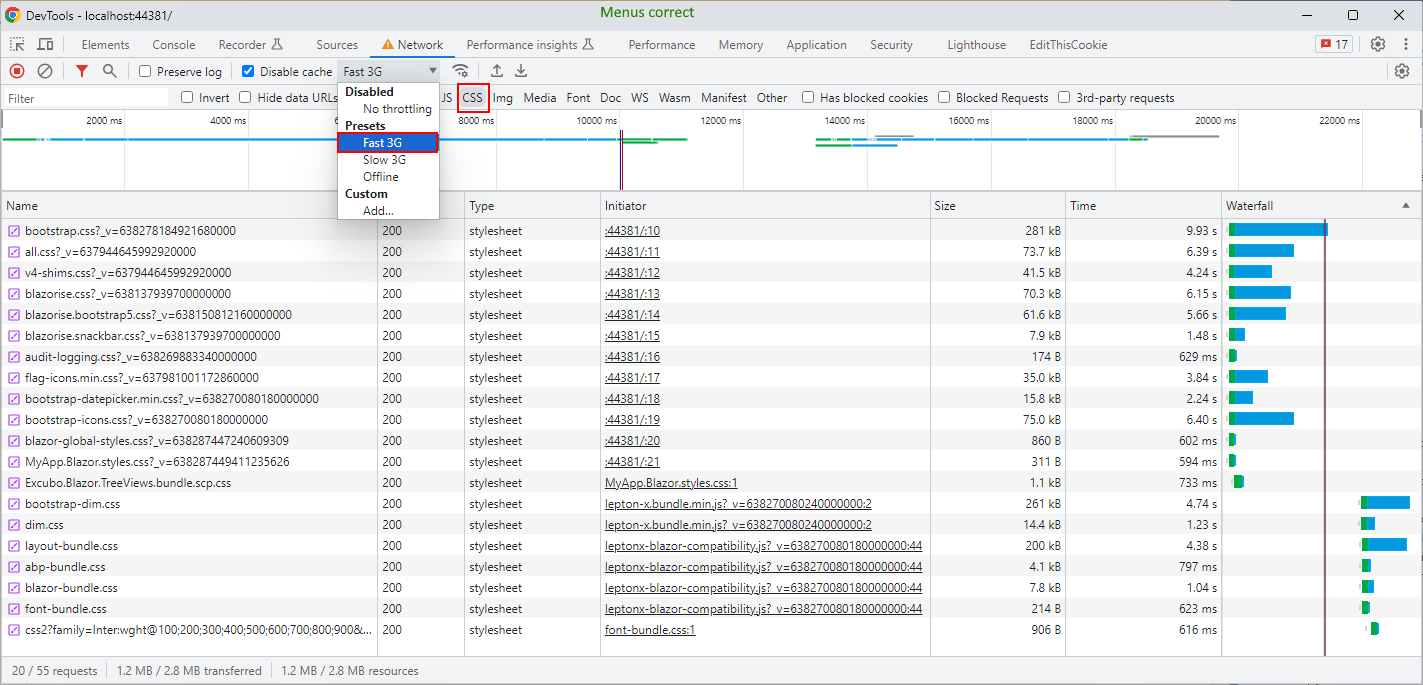Open initiator link MyApp.Blazor.styles.css:1
Screen dimensions: 1423x685
[x=671, y=483]
